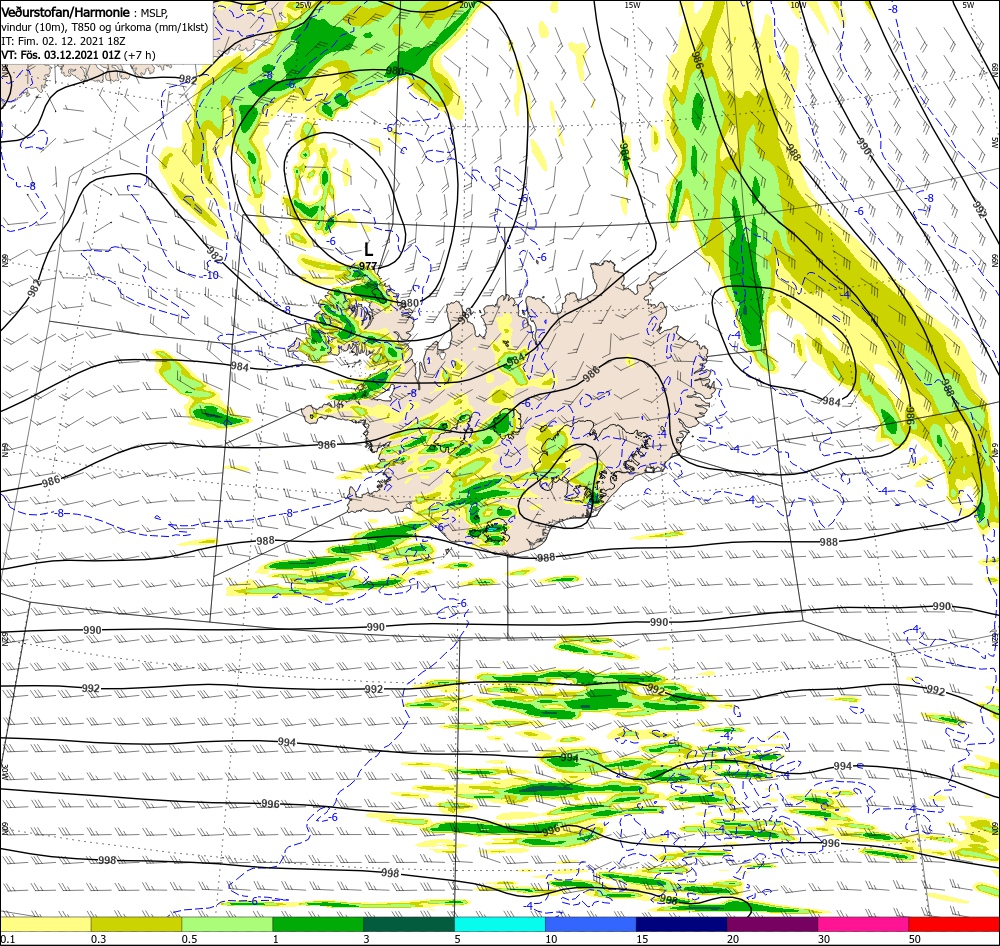Viewport: 1000px width, 946px height.
Task: Click the 0.5 legend value
Action: click(189, 939)
